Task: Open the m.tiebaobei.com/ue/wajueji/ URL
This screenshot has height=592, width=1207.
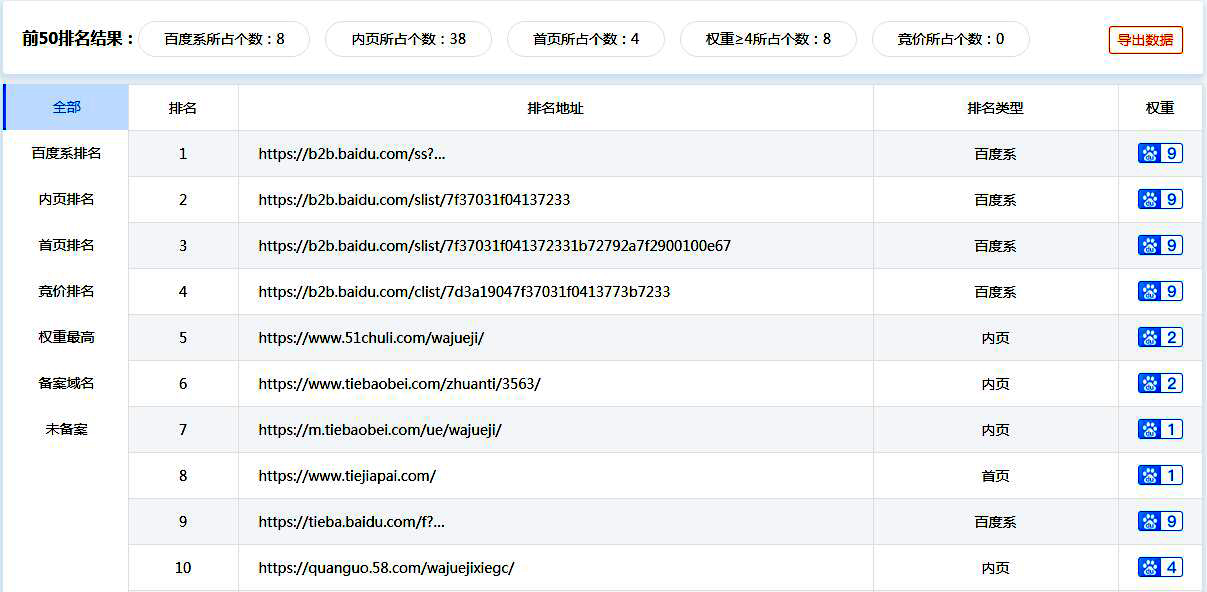Action: pyautogui.click(x=380, y=430)
